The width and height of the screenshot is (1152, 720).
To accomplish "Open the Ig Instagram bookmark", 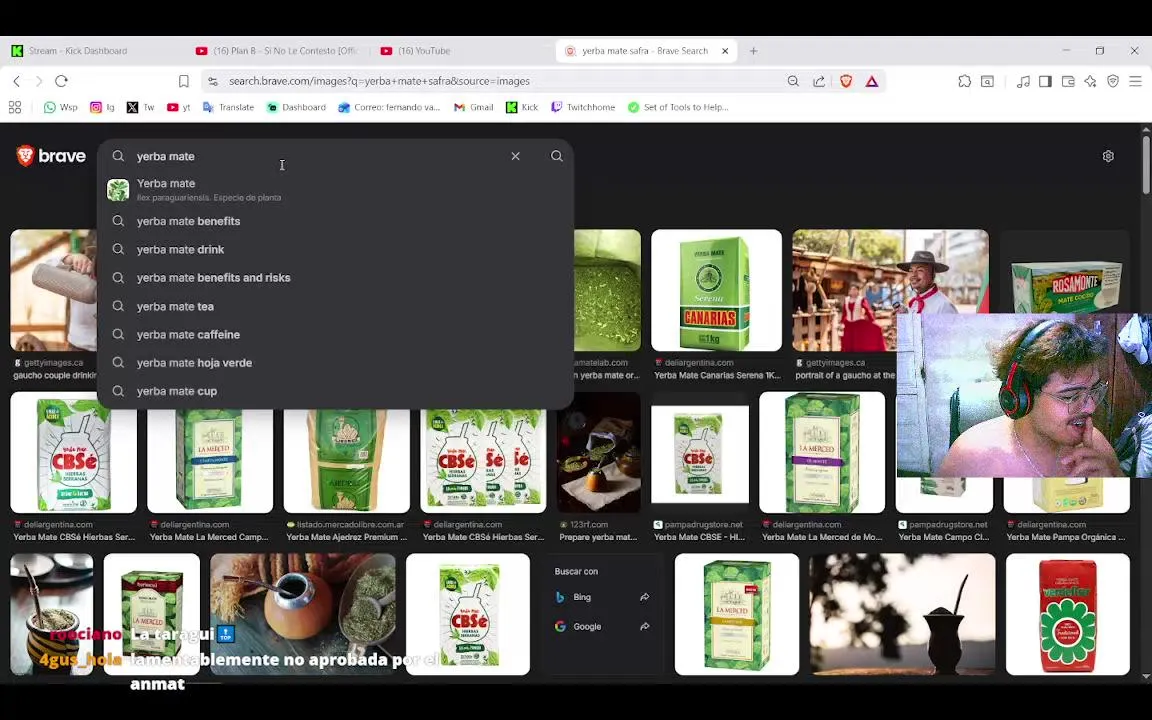I will (102, 107).
